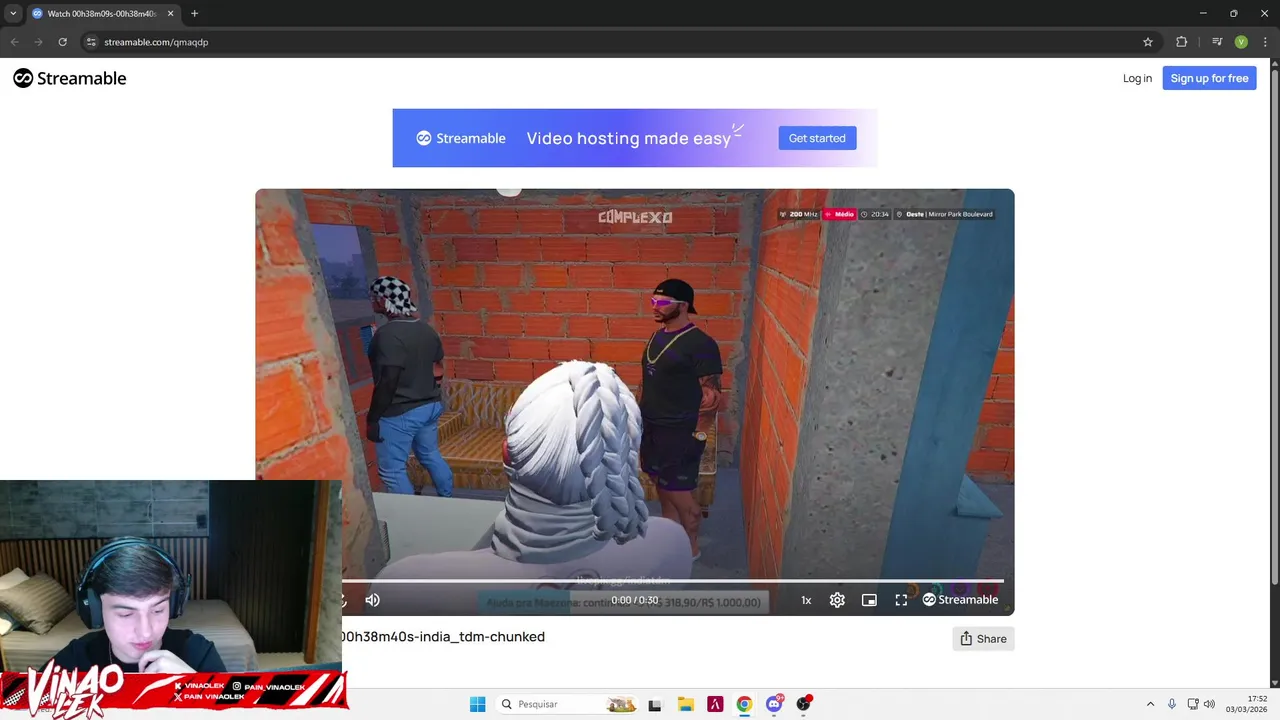Open Chrome media controls icon
This screenshot has height=720, width=1280.
(x=1217, y=42)
